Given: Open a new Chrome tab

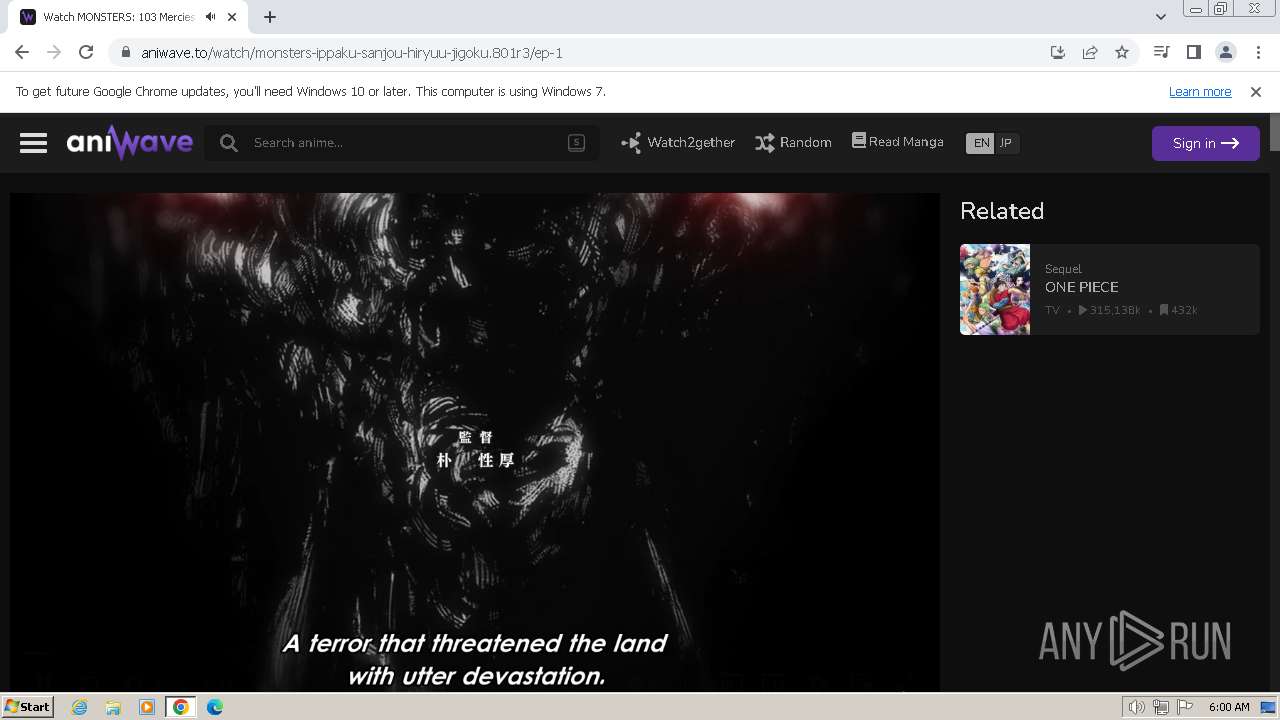Looking at the screenshot, I should pos(270,17).
